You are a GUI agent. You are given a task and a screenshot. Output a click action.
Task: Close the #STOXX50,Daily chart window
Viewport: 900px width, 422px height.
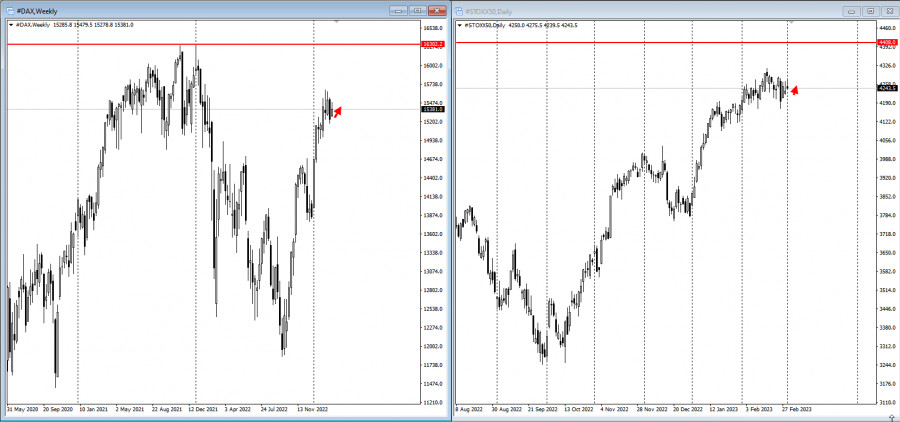[889, 11]
